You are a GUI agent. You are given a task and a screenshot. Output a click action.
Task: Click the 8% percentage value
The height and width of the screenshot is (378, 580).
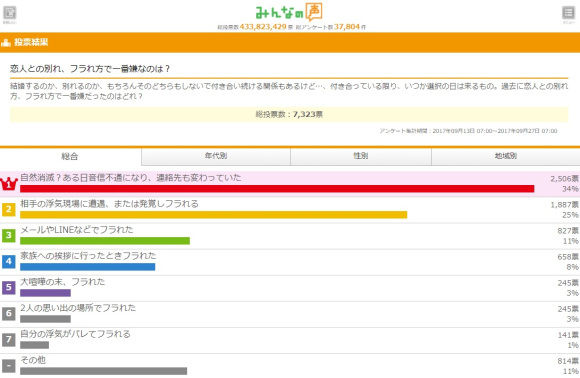[572, 267]
